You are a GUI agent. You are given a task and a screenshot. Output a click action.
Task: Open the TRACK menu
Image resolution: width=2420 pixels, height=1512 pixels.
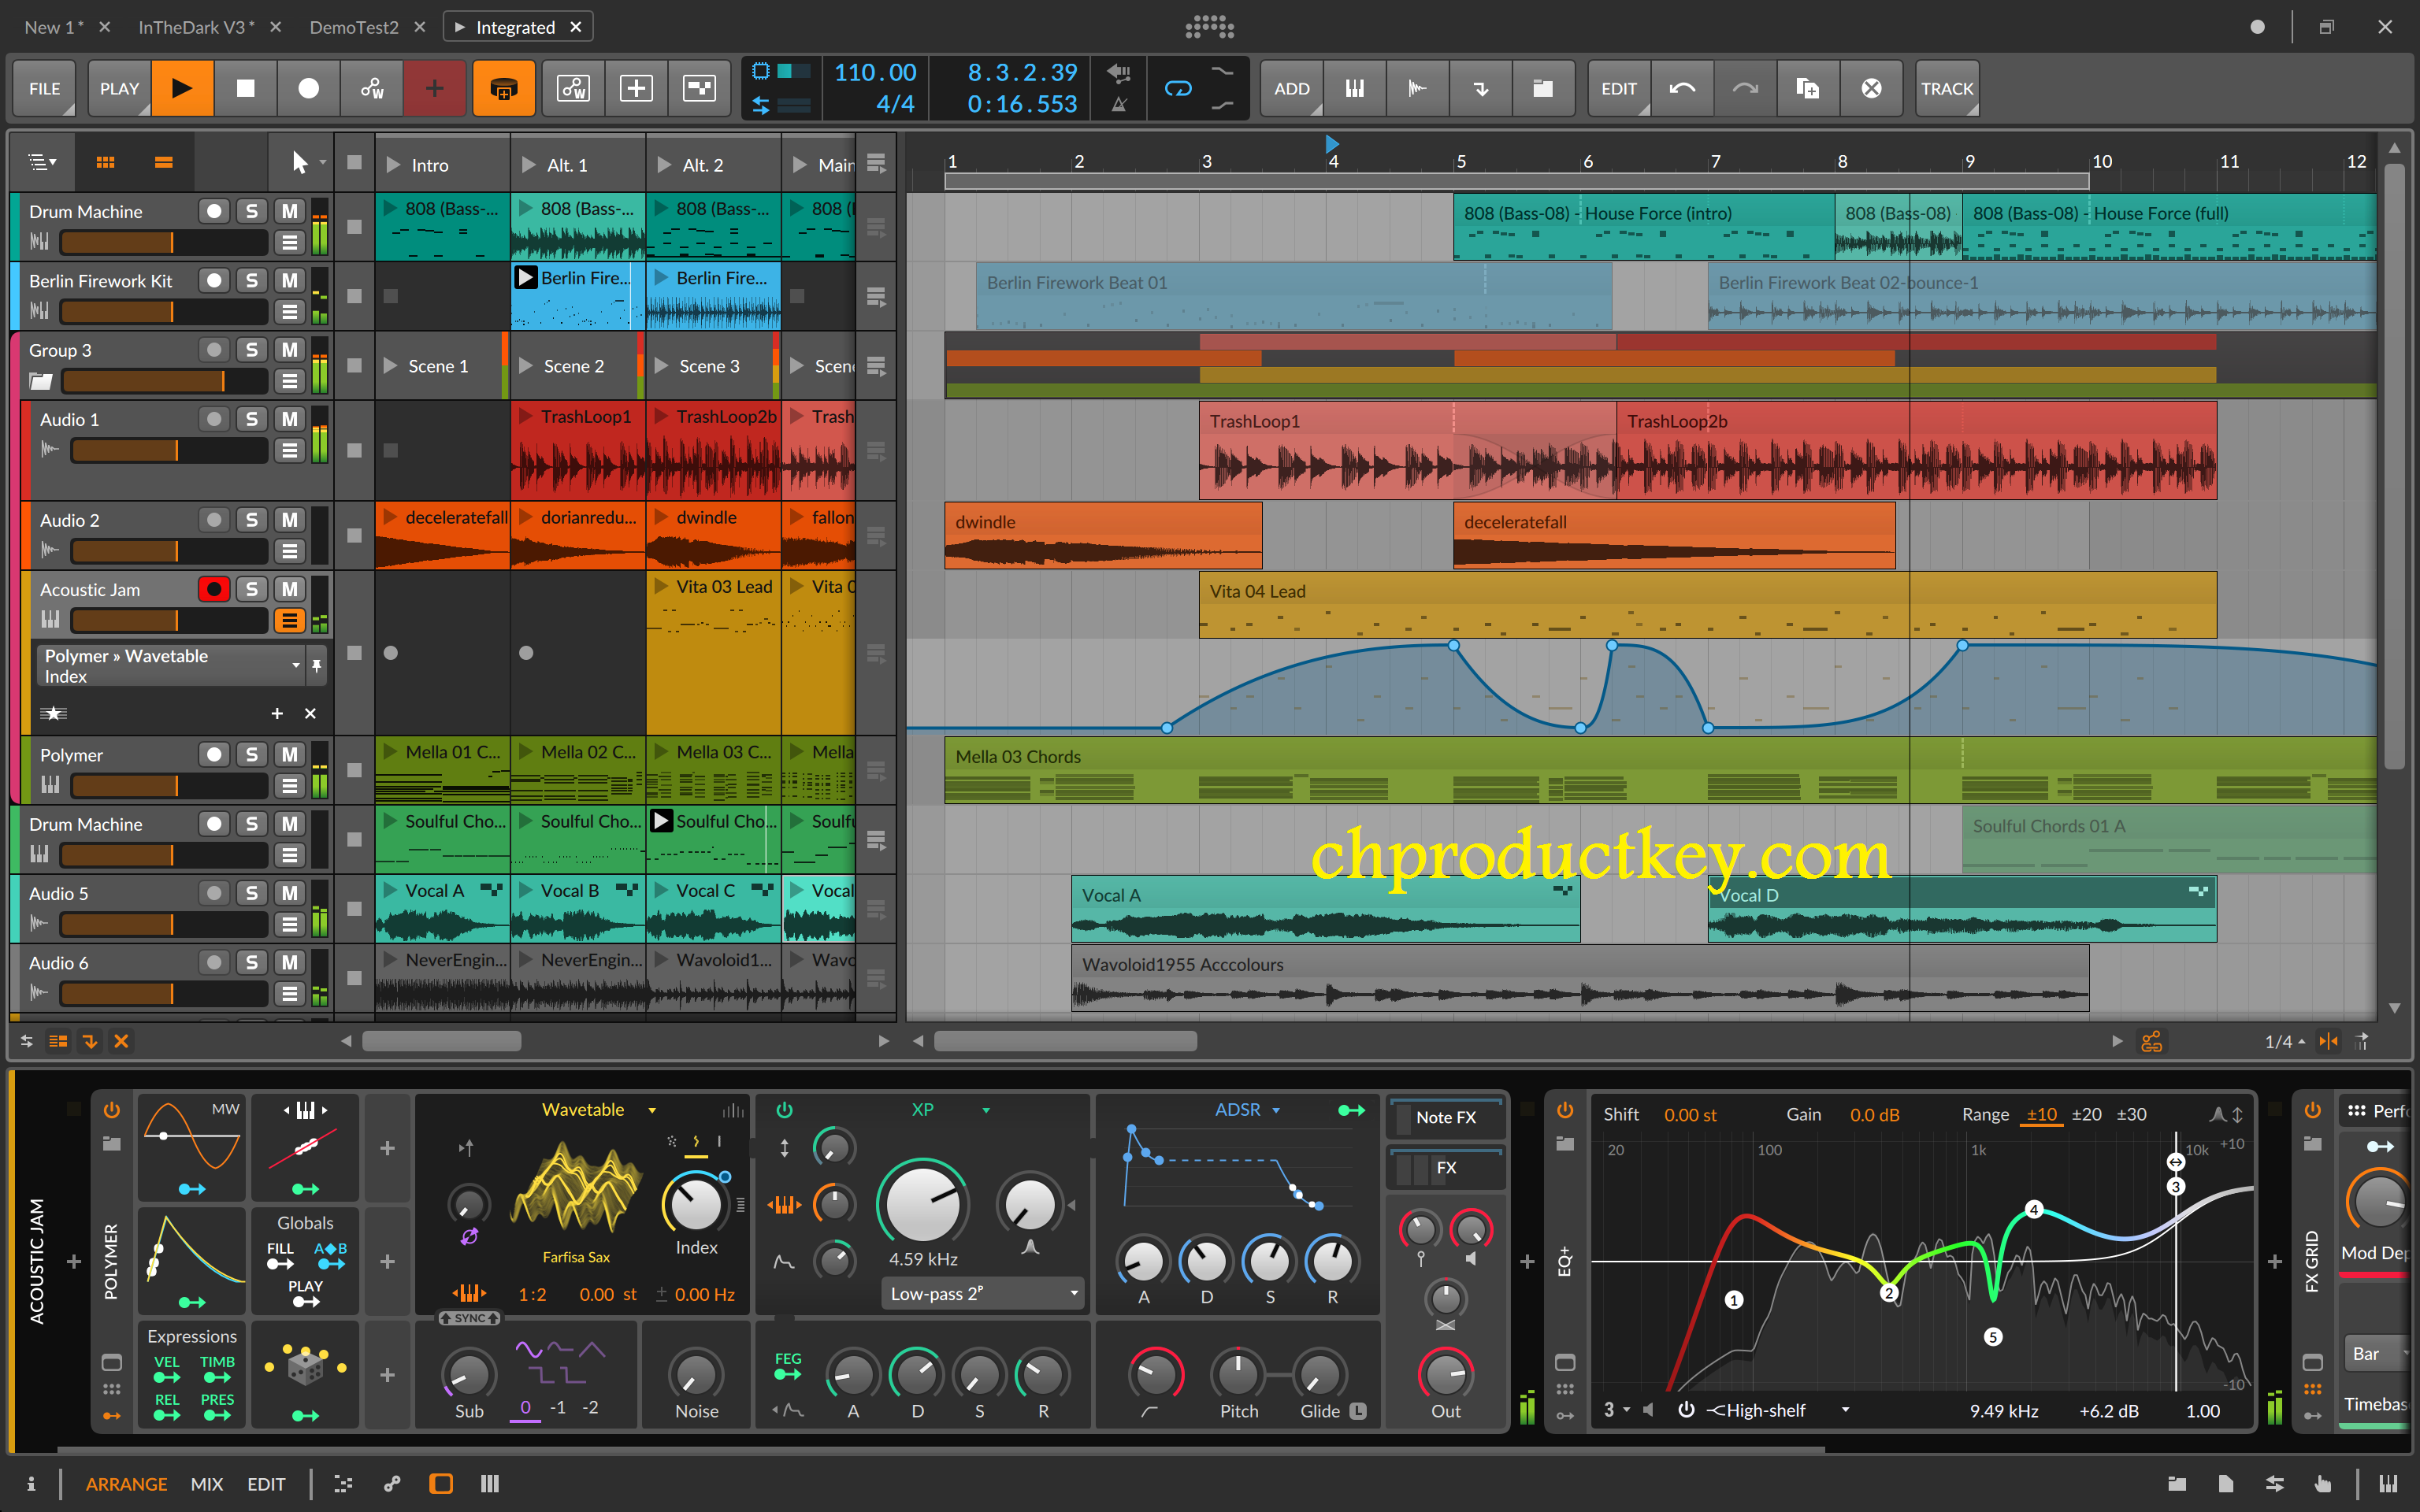click(x=1947, y=88)
